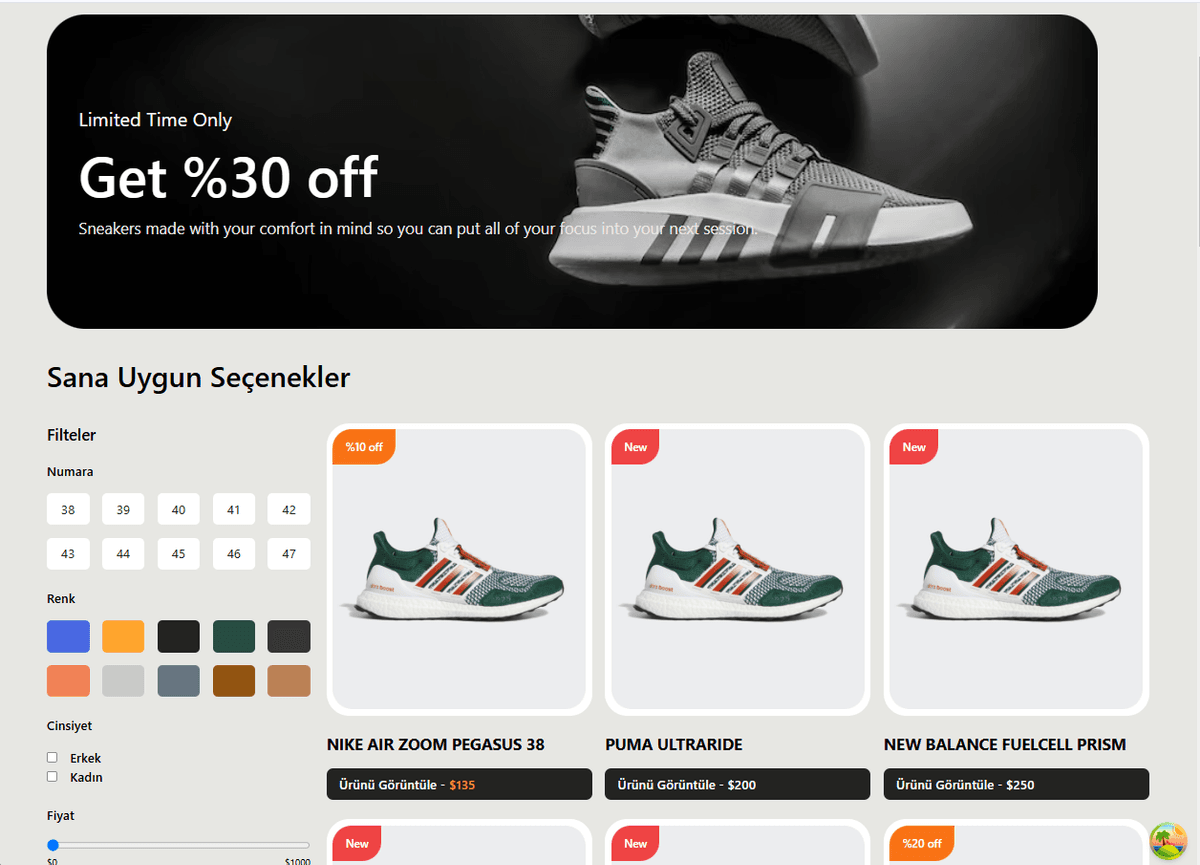
Task: Open Ürünü Görüntüle for Nike Air Zoom Pegasus
Action: (x=459, y=784)
